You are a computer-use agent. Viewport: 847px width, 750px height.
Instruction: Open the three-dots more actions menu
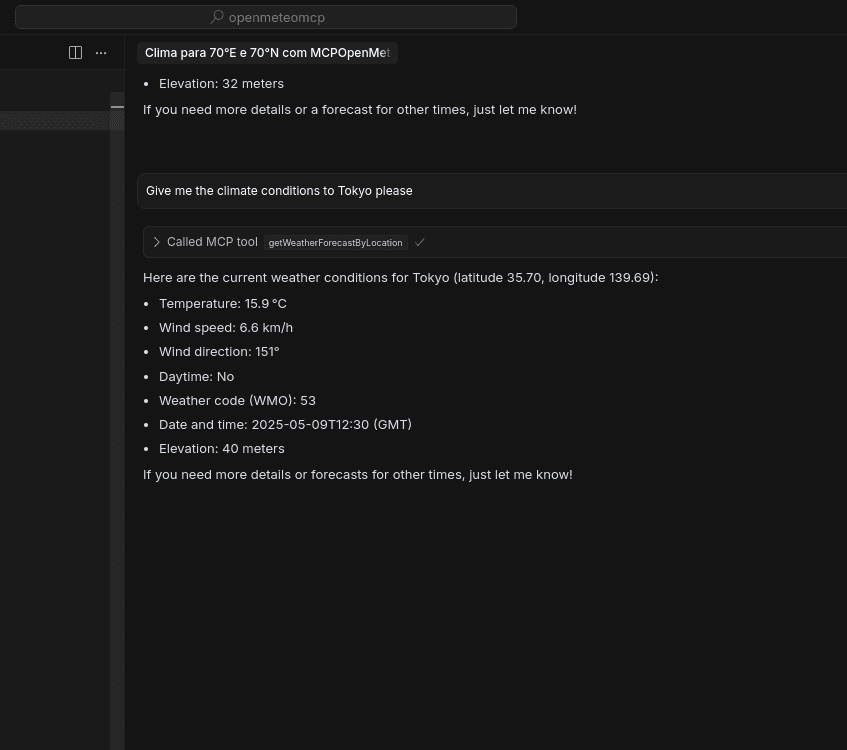pos(101,53)
